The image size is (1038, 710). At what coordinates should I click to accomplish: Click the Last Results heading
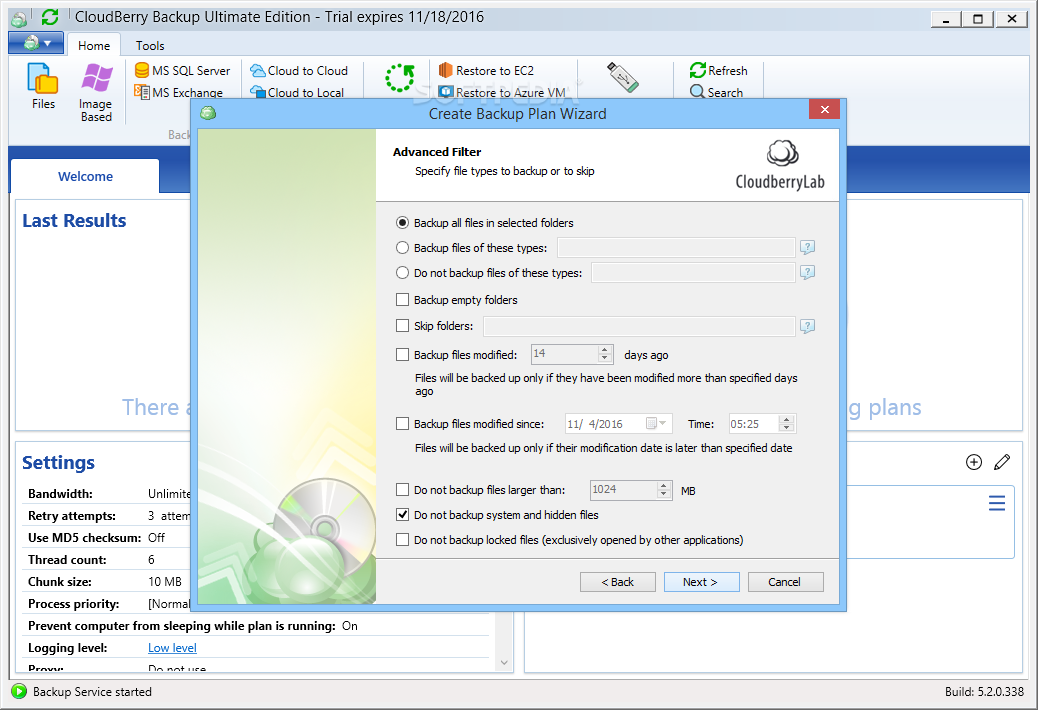(74, 220)
